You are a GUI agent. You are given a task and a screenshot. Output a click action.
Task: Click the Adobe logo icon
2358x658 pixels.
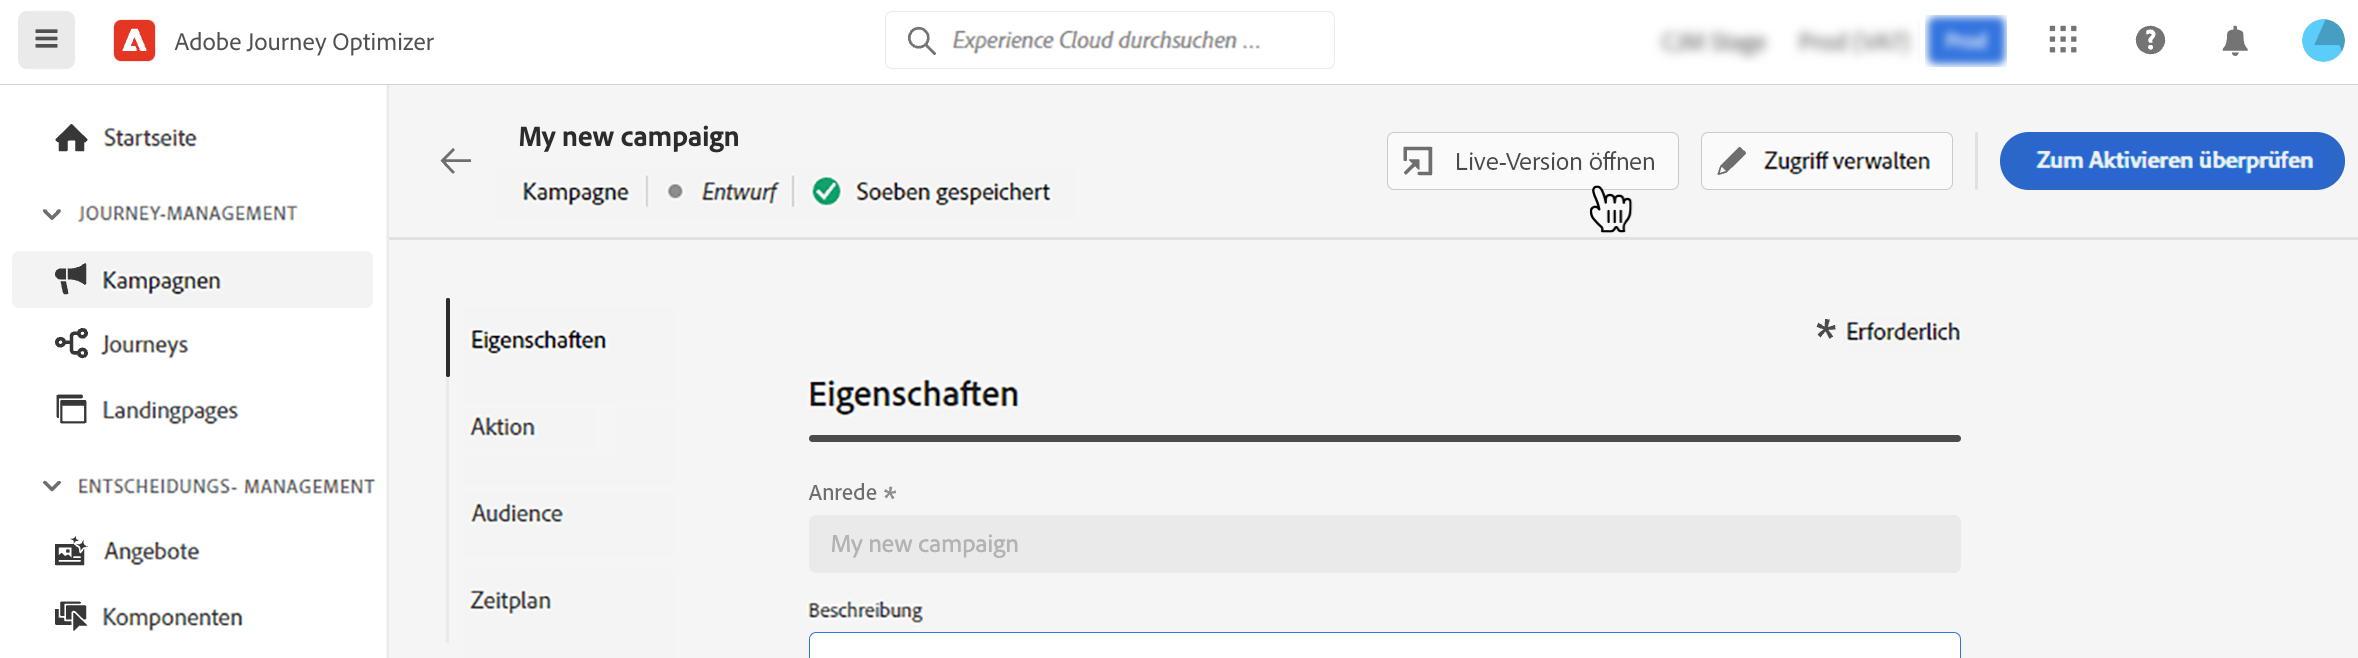tap(134, 41)
